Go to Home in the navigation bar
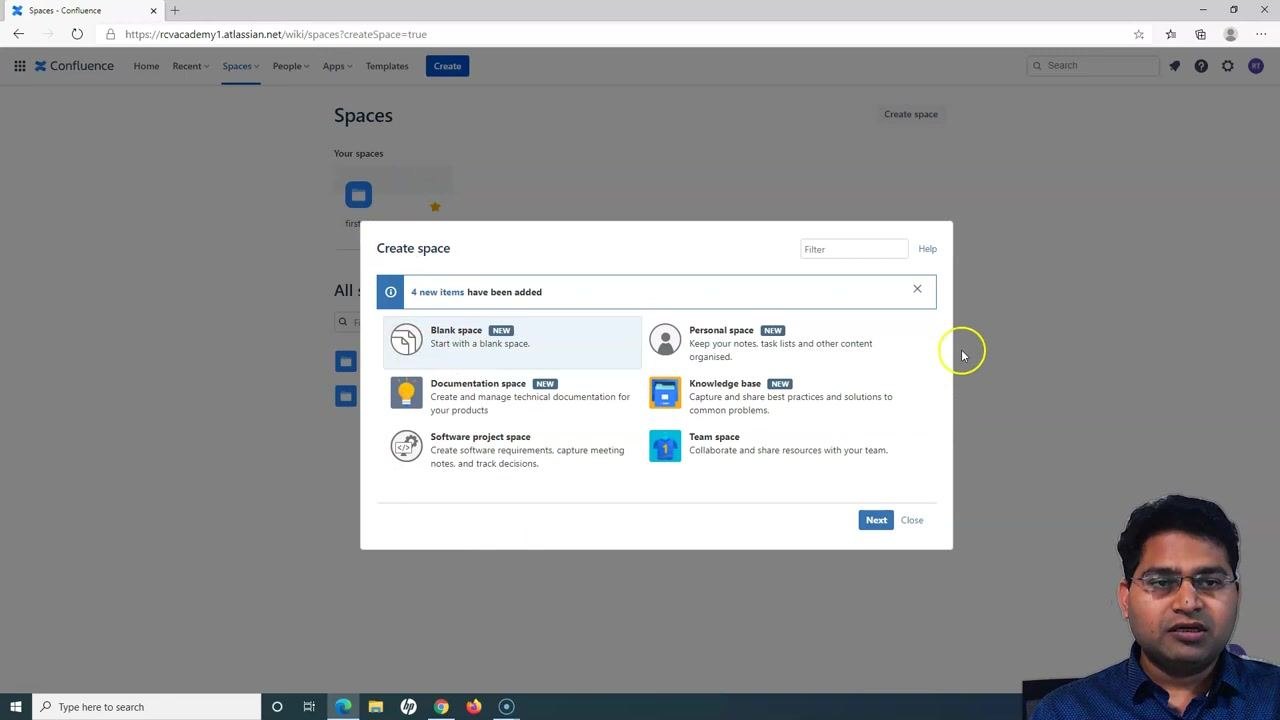The width and height of the screenshot is (1280, 720). tap(146, 66)
